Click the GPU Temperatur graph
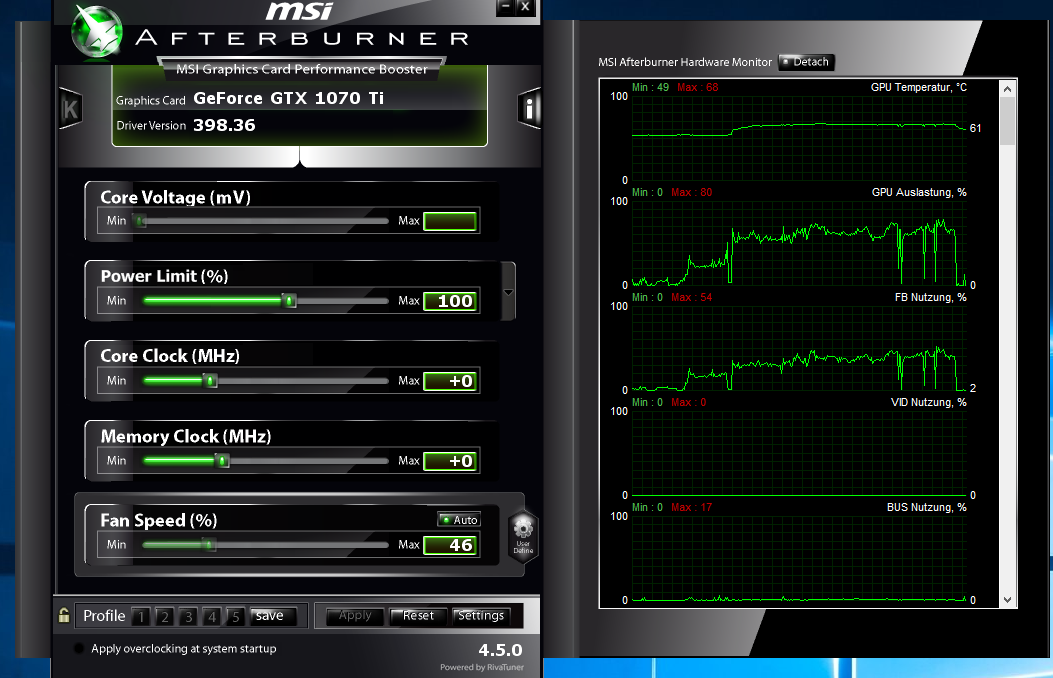Viewport: 1053px width, 678px height. click(x=799, y=138)
